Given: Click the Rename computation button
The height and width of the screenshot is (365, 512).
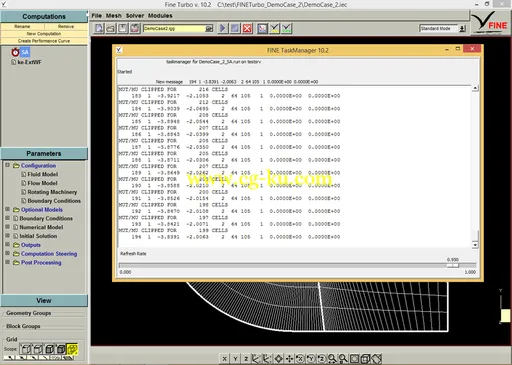Looking at the screenshot, I should (x=22, y=26).
